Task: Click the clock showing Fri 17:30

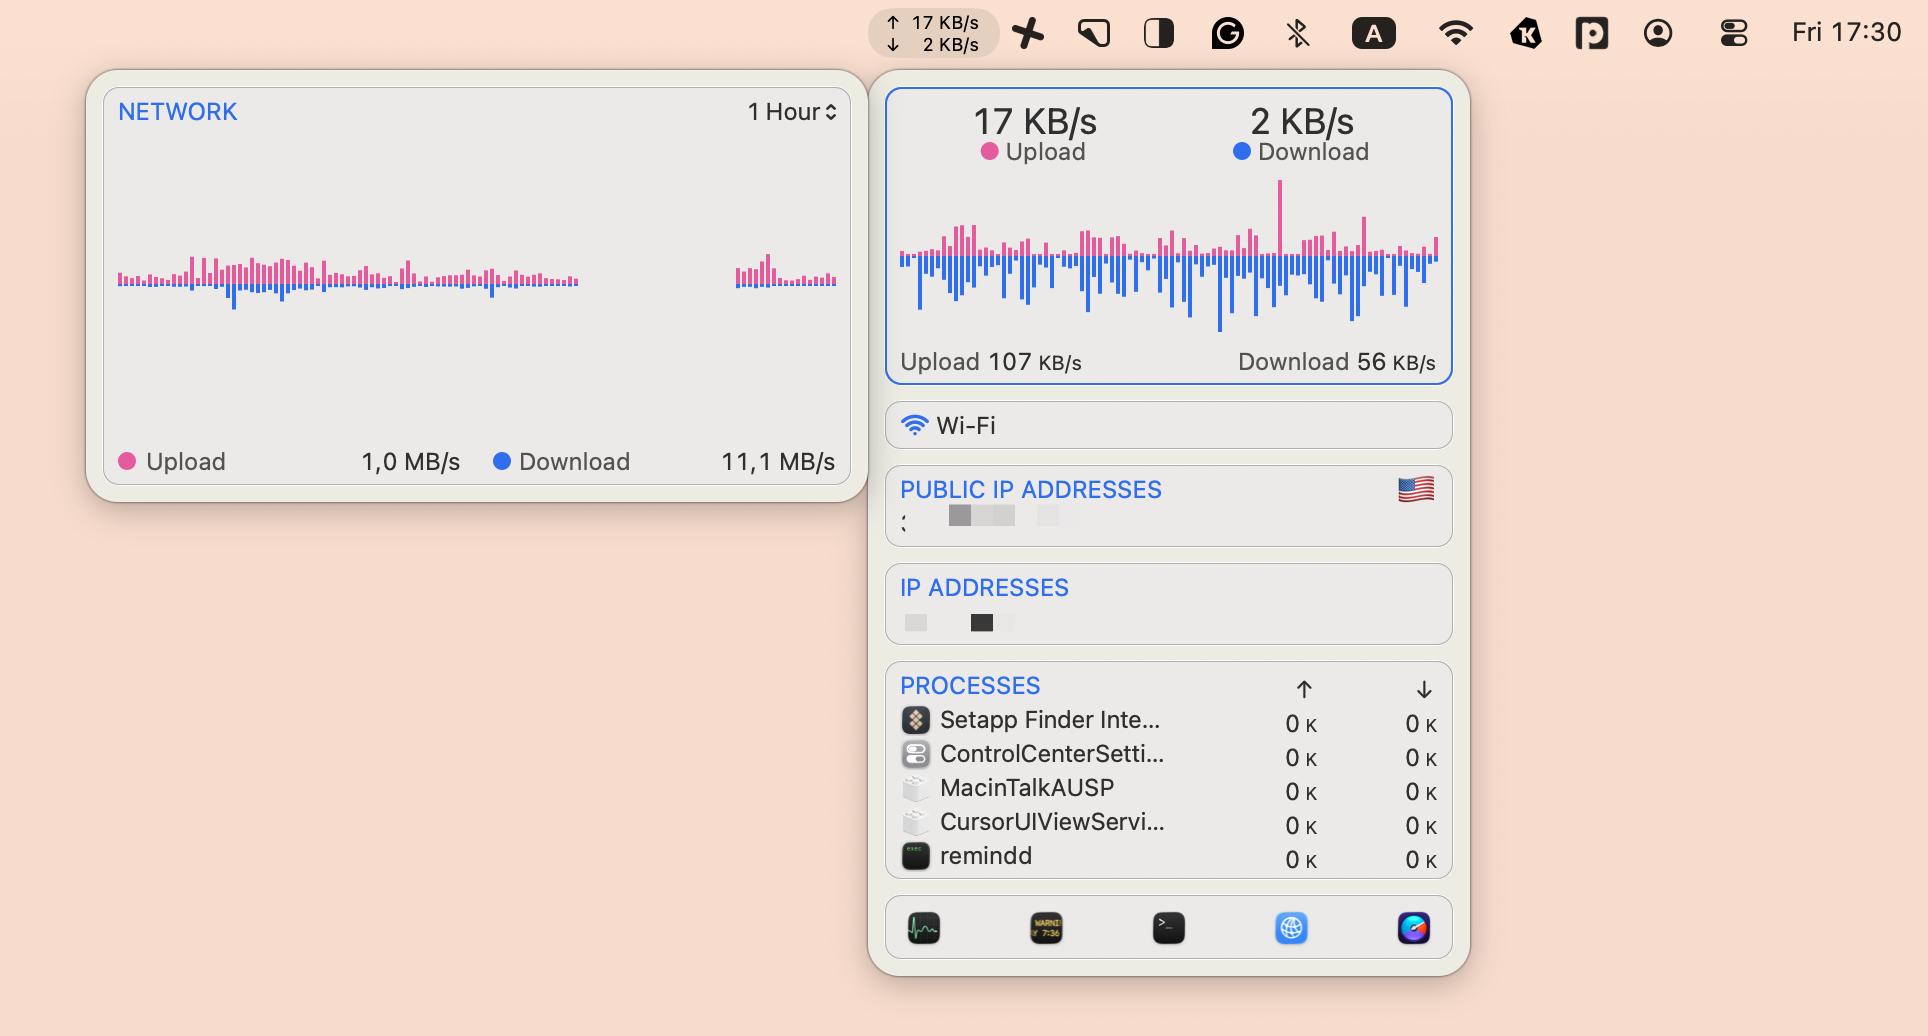Action: click(x=1848, y=31)
